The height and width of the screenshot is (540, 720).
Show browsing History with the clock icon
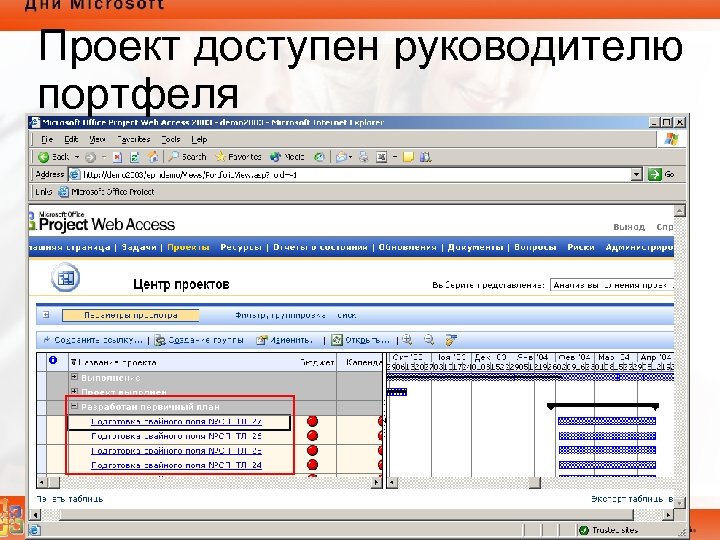(x=319, y=157)
